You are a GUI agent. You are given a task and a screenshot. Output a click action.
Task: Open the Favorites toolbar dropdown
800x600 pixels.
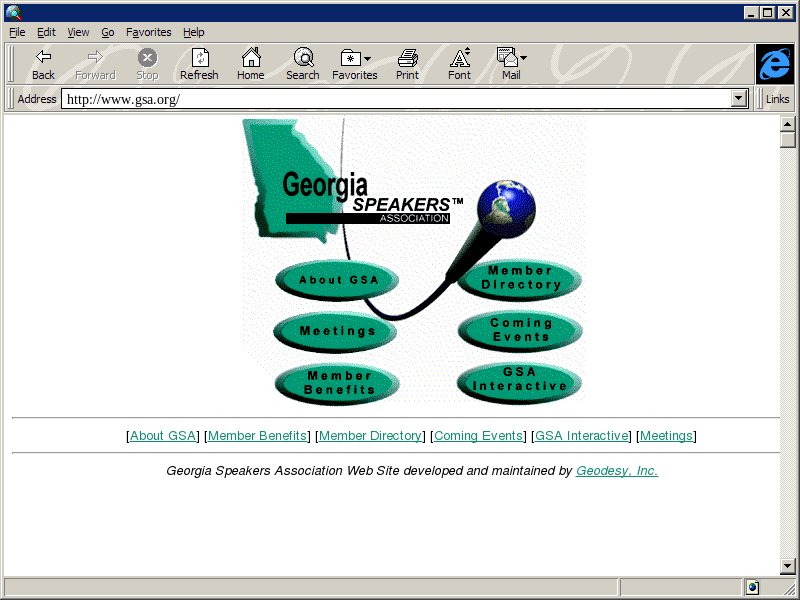pyautogui.click(x=354, y=64)
